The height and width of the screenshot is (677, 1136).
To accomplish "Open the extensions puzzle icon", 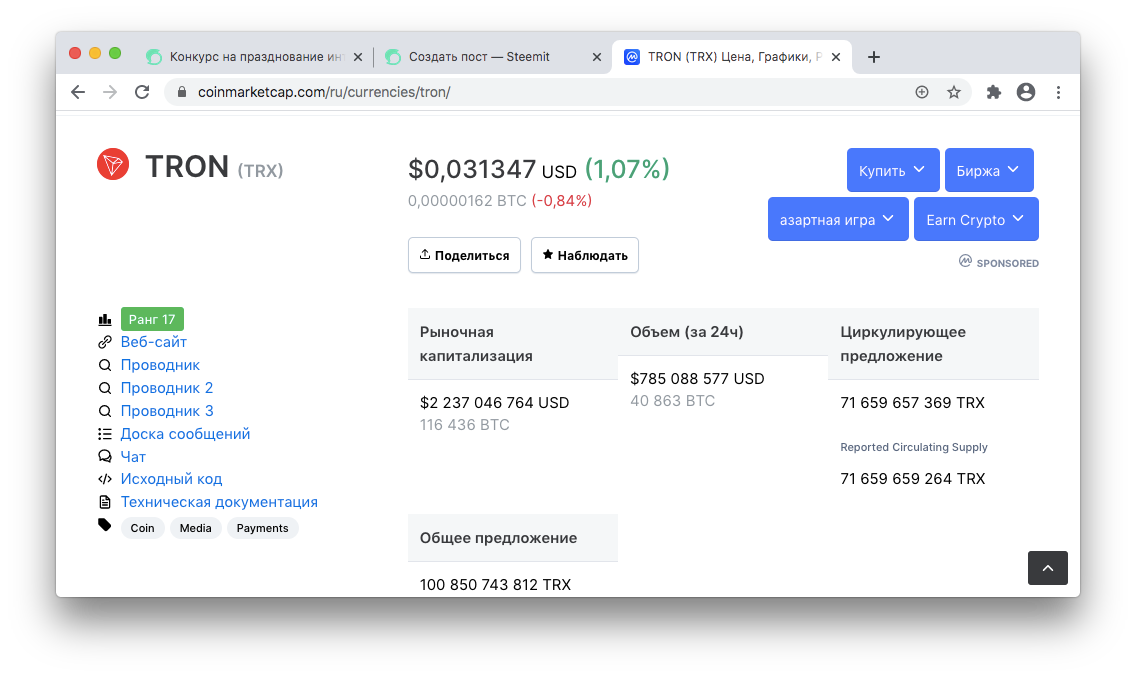I will tap(993, 92).
